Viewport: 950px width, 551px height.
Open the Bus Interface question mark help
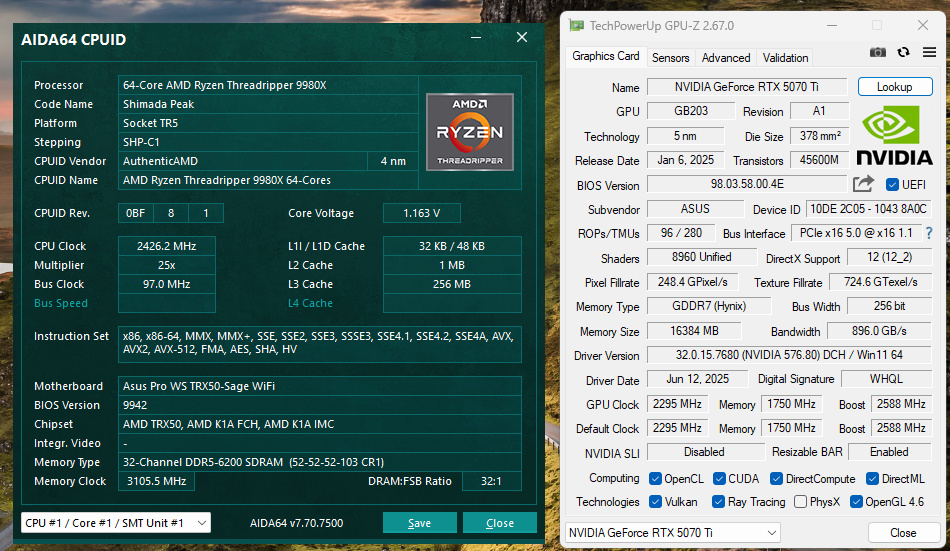[x=929, y=233]
